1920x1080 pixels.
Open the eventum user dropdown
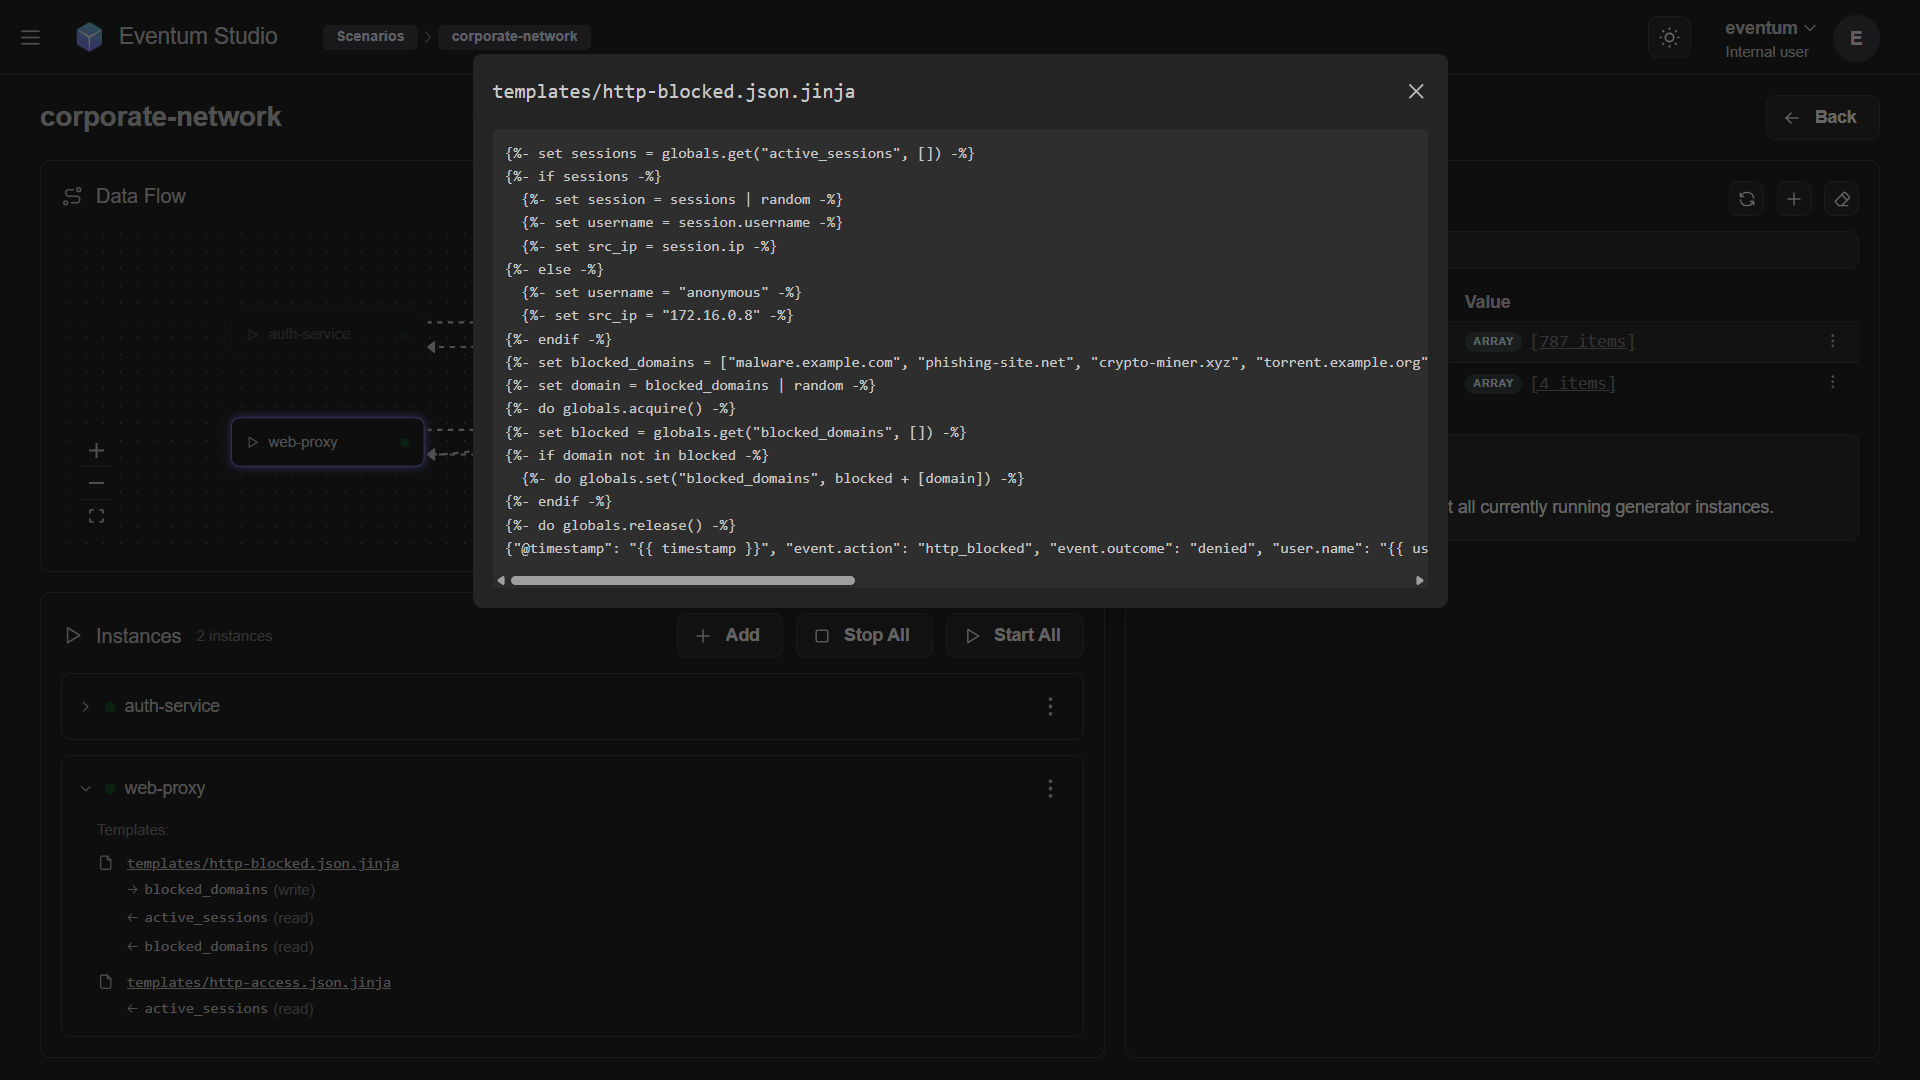1770,28
